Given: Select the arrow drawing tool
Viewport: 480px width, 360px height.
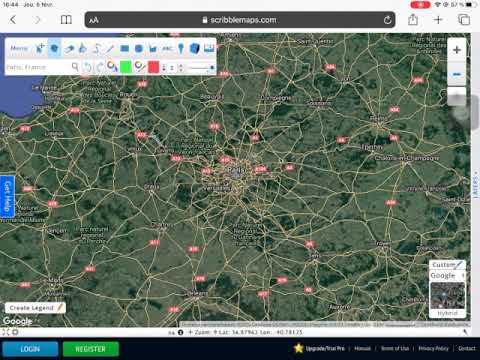Looking at the screenshot, I should click(69, 49).
